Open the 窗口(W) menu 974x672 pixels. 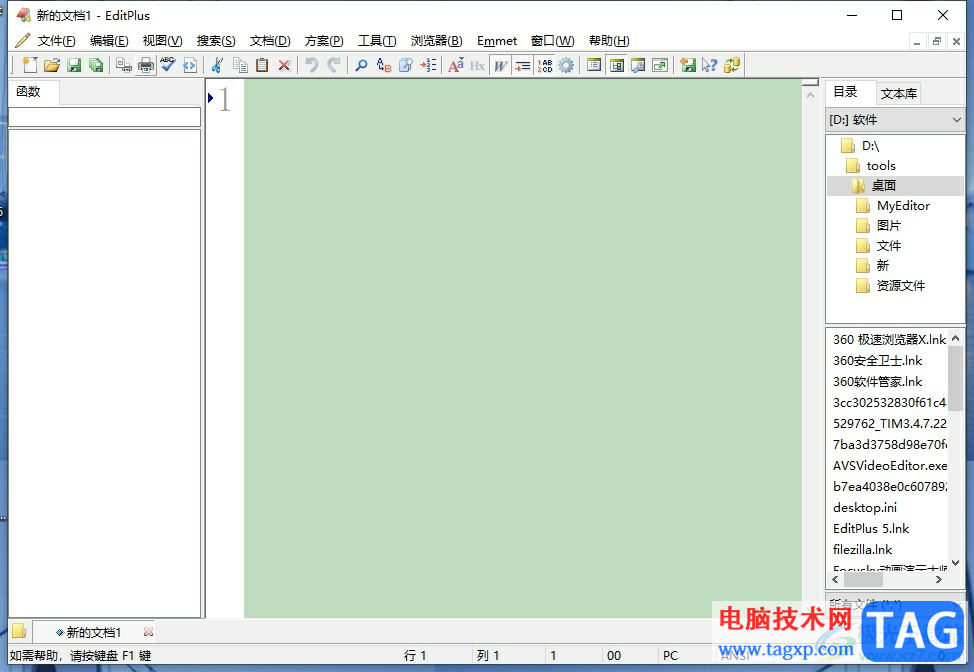coord(553,40)
